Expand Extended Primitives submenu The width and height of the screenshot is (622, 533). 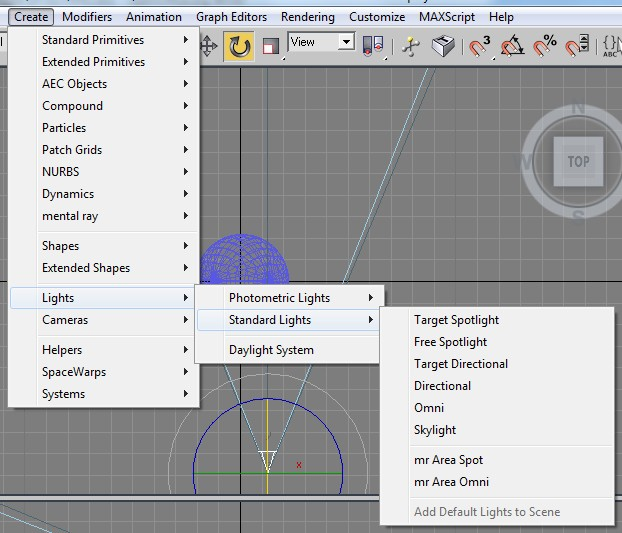coord(104,62)
